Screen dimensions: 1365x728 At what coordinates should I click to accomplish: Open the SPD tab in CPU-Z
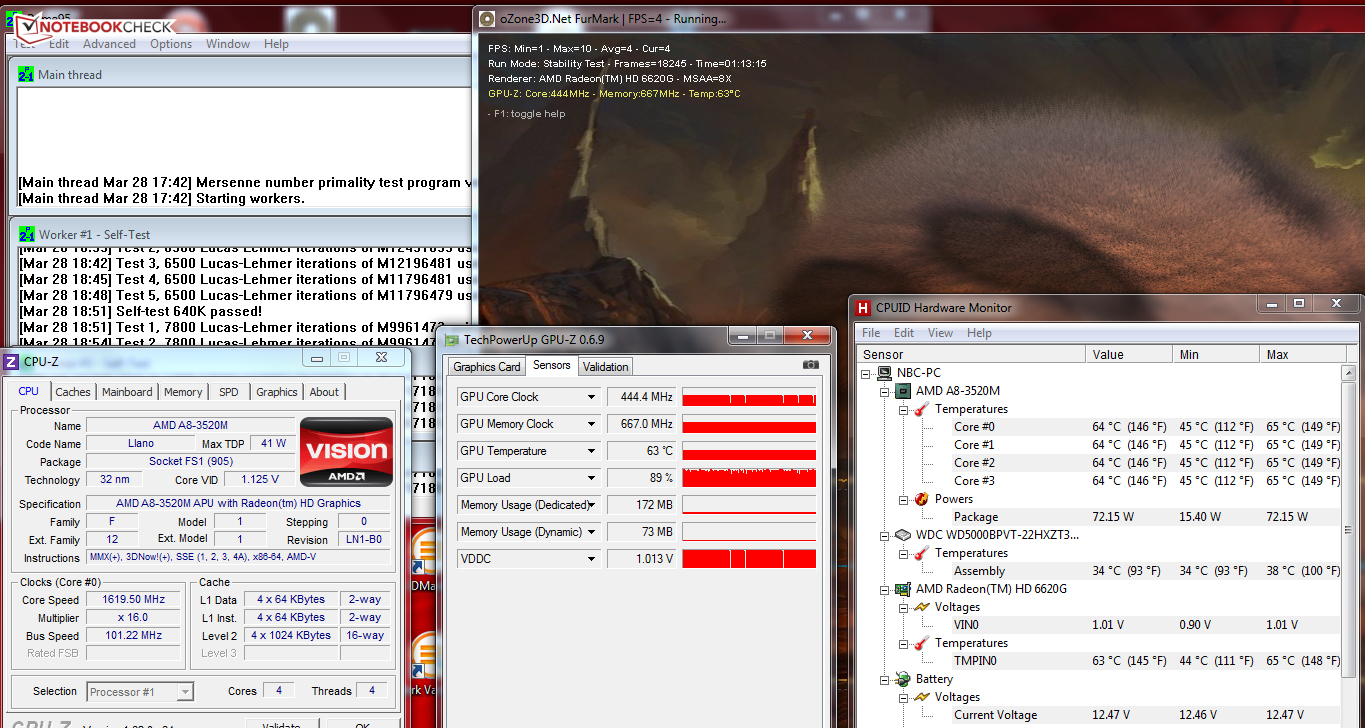pyautogui.click(x=229, y=392)
